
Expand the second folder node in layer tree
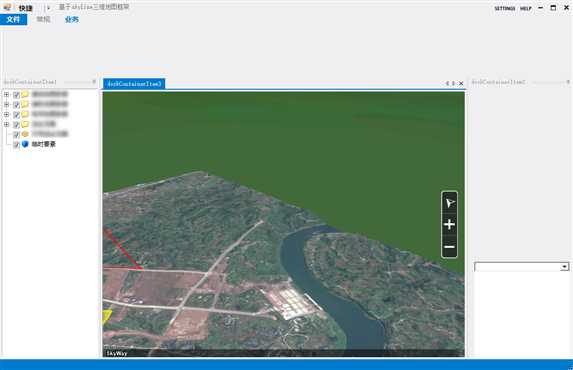(x=6, y=104)
